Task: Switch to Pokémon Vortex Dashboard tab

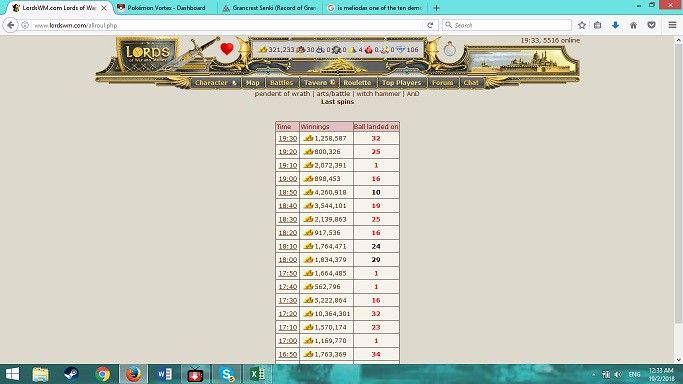Action: tap(166, 8)
